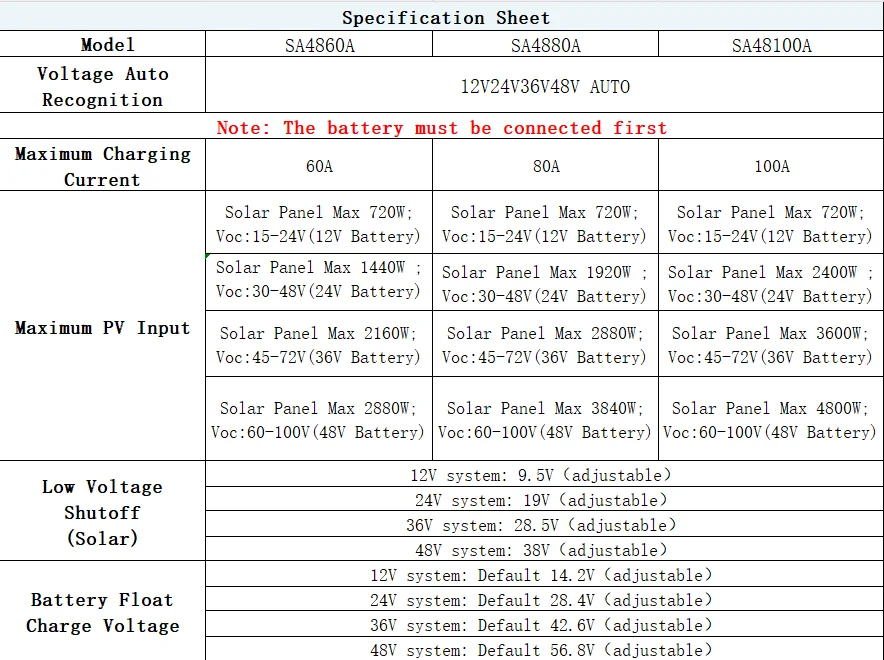Click the 'Maximum PV Input' header cell

click(x=103, y=326)
